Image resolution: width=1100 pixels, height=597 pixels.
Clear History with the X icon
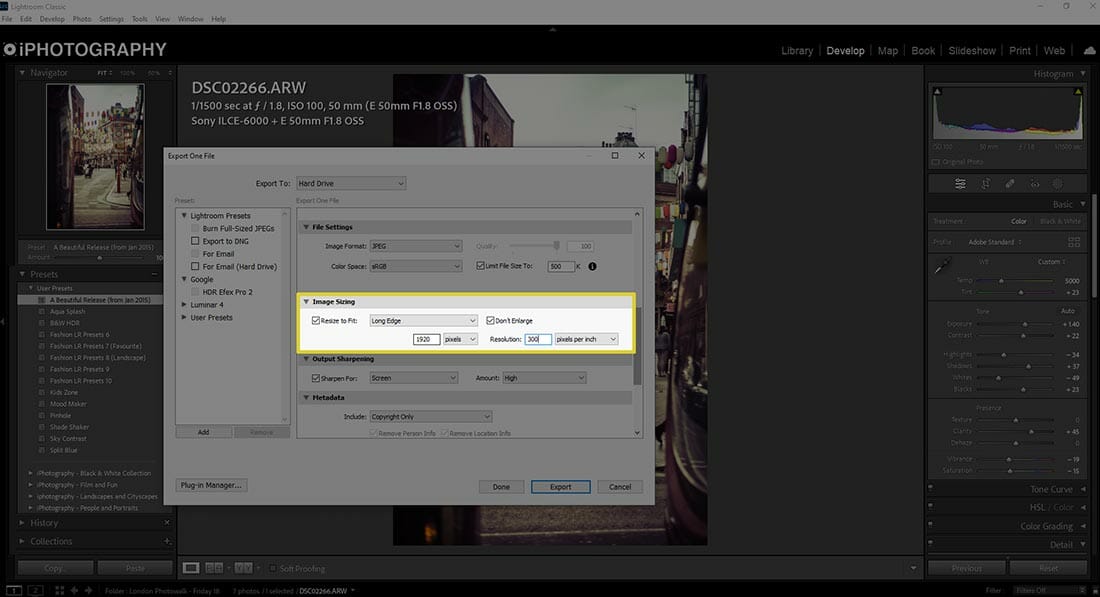click(x=167, y=523)
